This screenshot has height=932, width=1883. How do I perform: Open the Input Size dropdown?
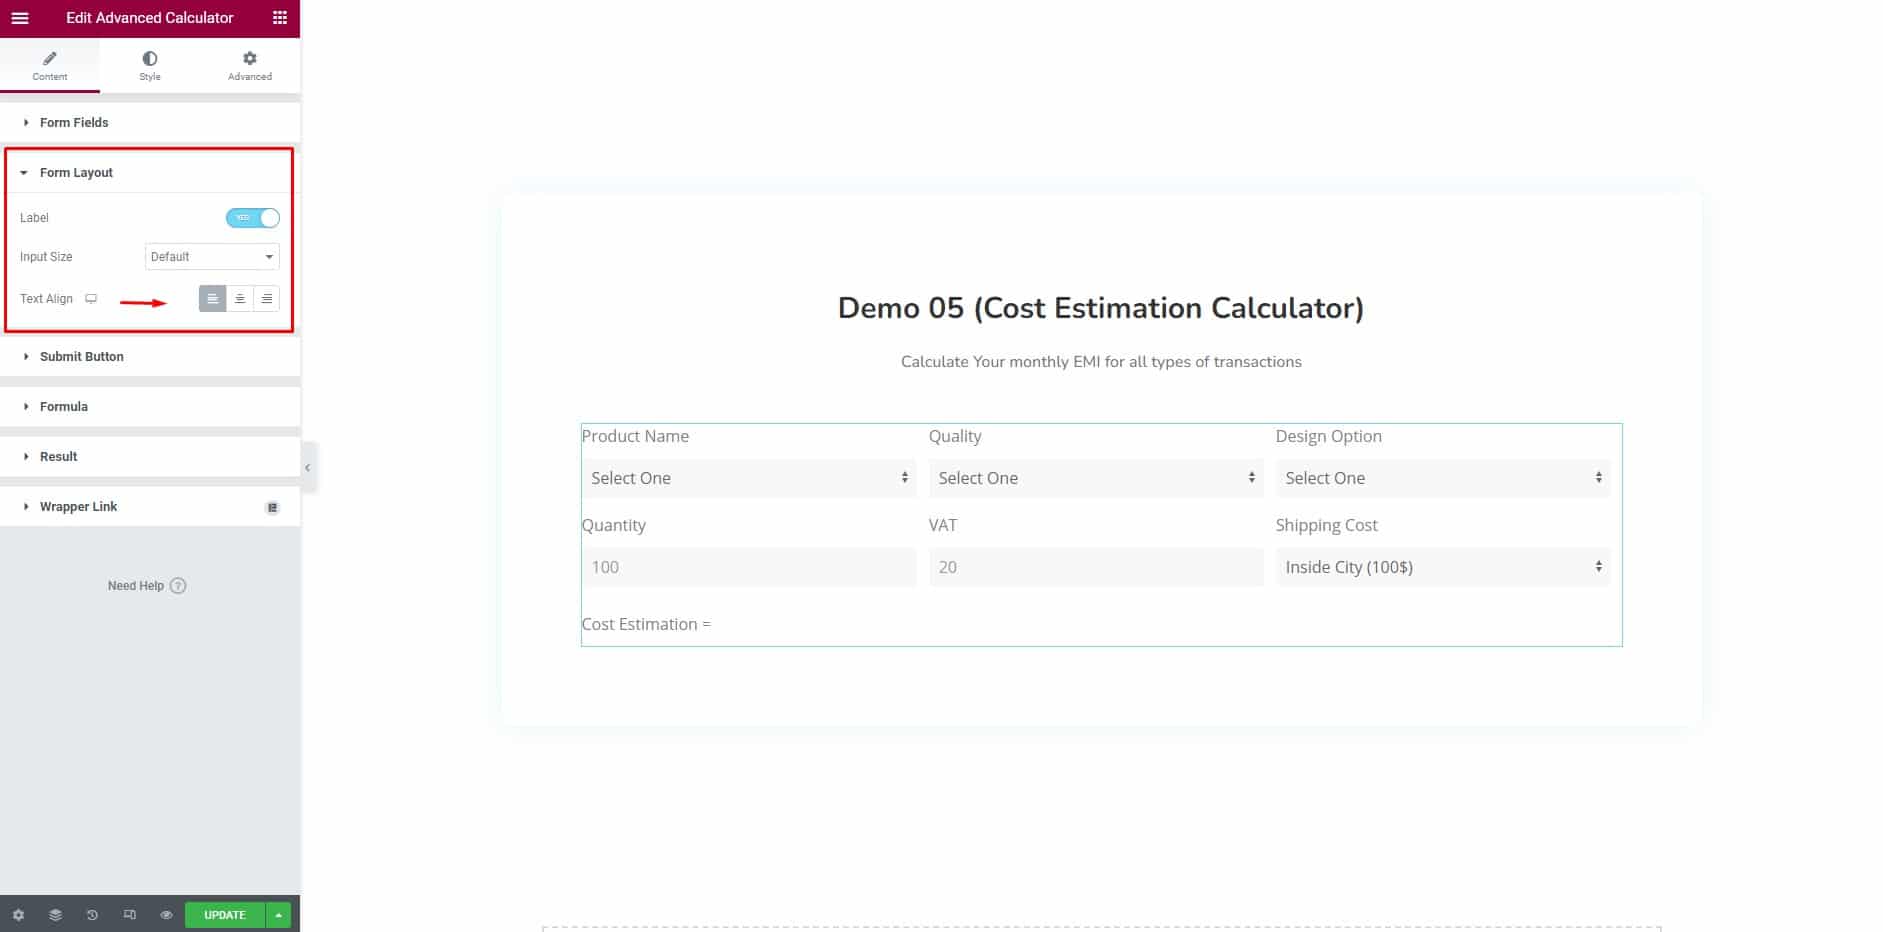[x=211, y=256]
